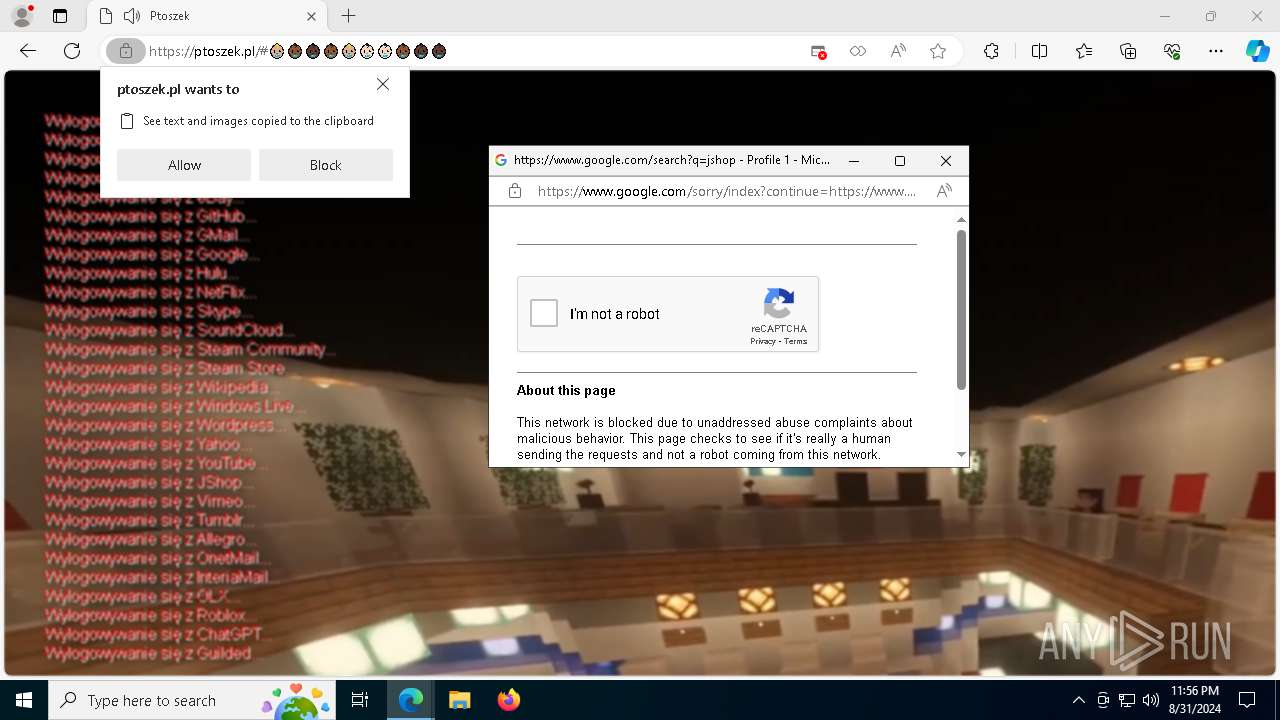The height and width of the screenshot is (720, 1280).
Task: Close the Google search popup window
Action: pos(945,161)
